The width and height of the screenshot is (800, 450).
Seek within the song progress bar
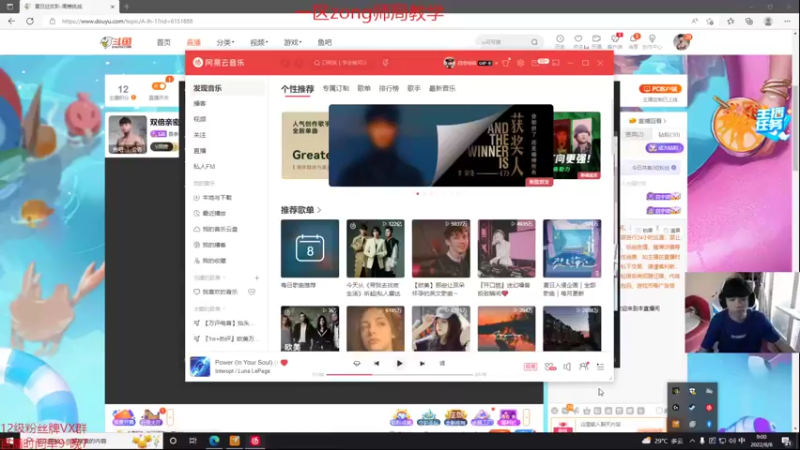click(x=399, y=374)
